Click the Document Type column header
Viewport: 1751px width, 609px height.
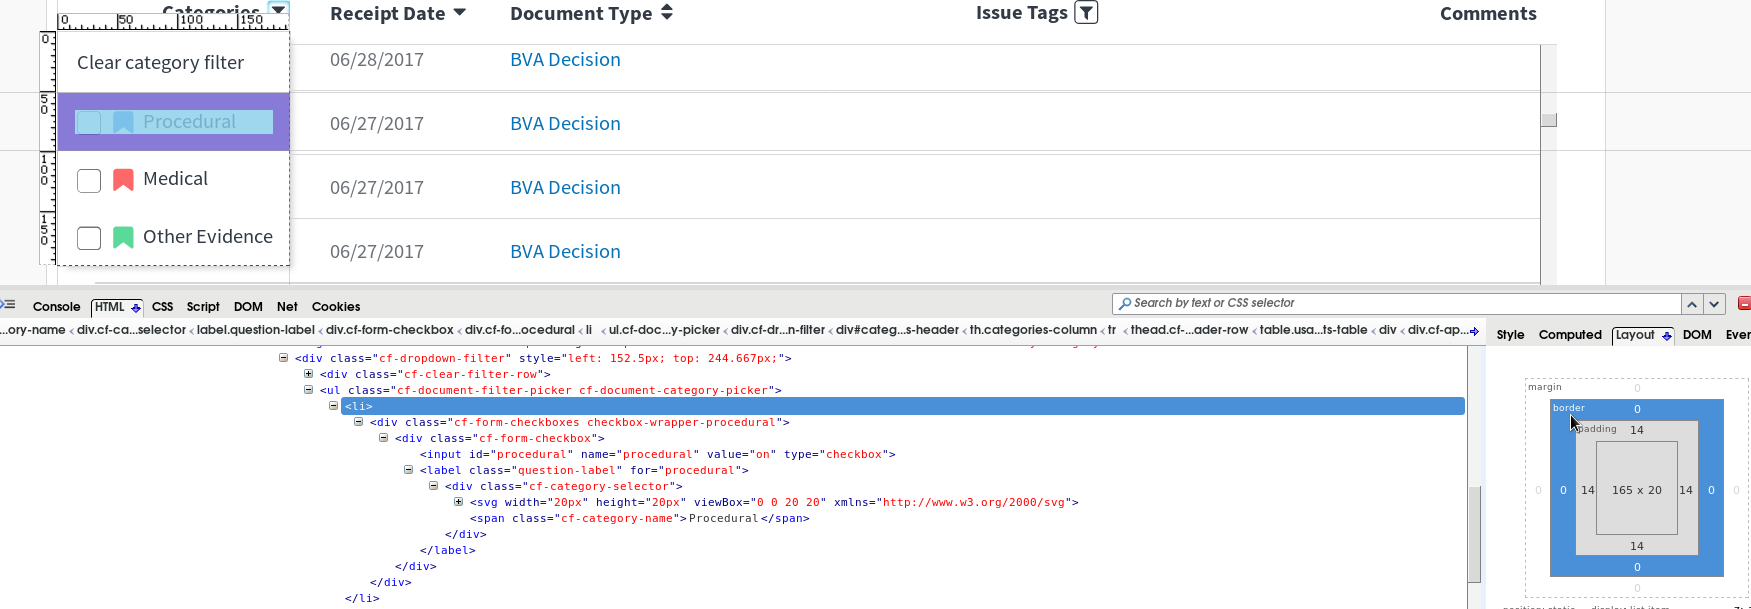click(x=581, y=14)
